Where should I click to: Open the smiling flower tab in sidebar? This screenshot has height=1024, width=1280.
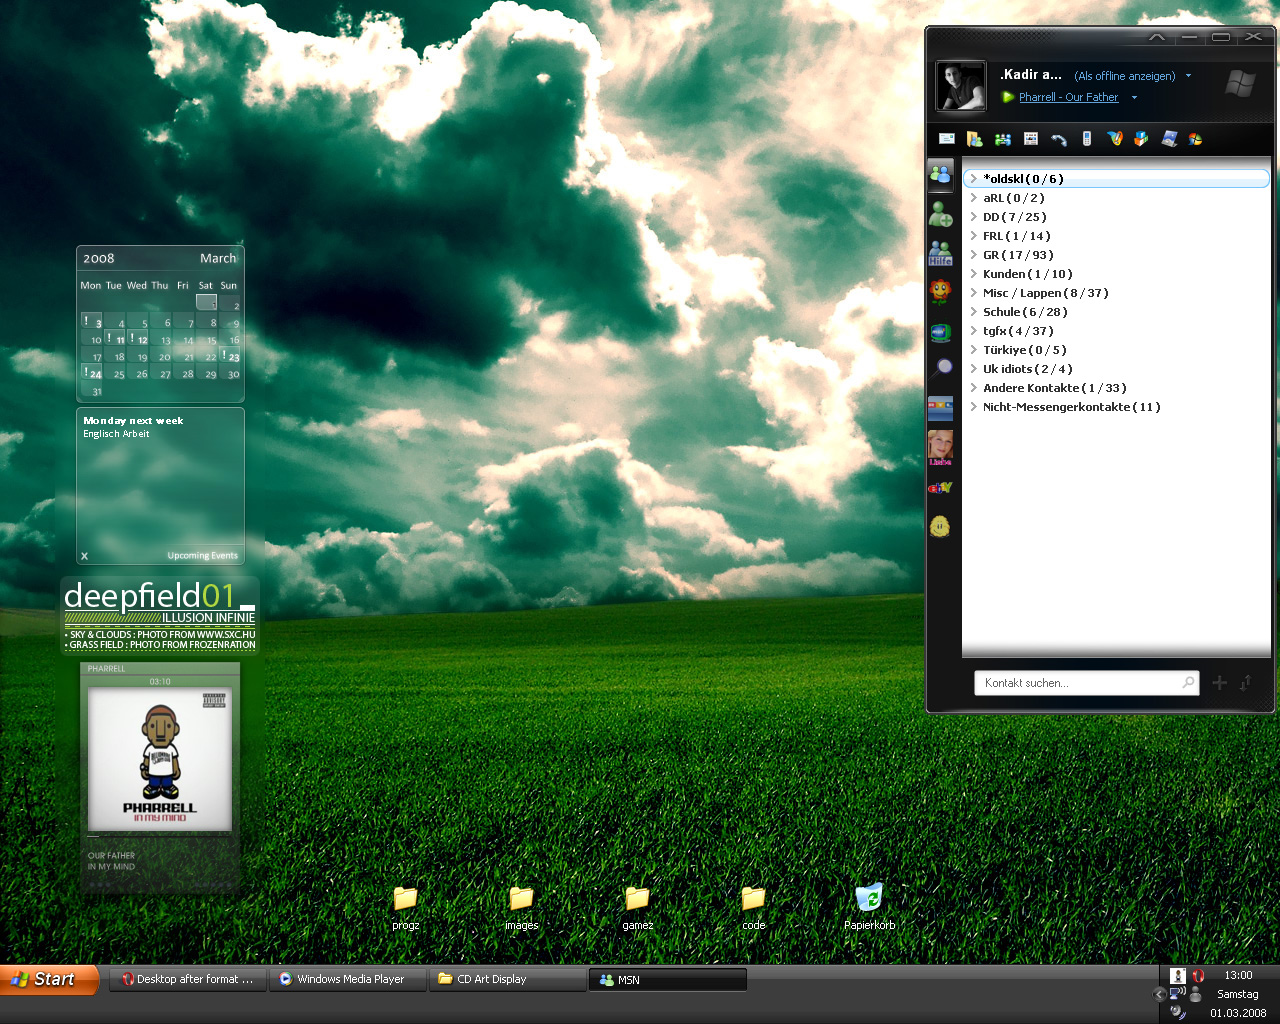(940, 291)
